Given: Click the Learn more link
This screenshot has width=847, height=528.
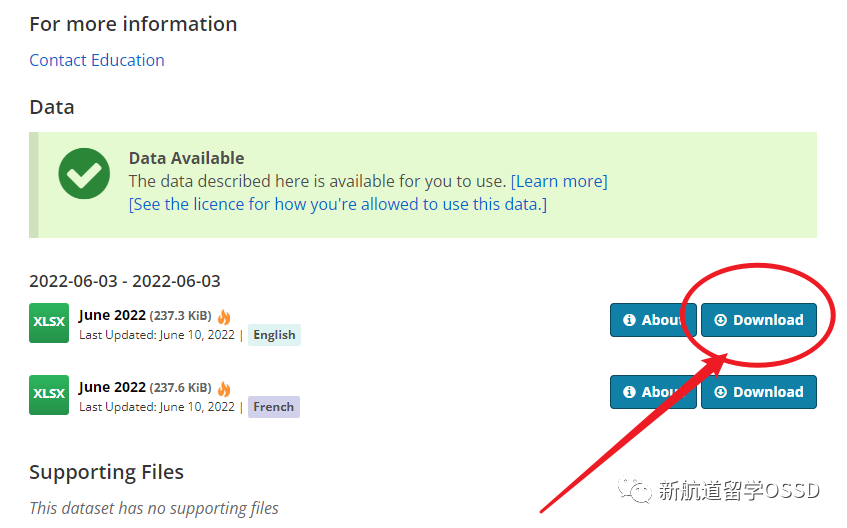Looking at the screenshot, I should pyautogui.click(x=559, y=181).
